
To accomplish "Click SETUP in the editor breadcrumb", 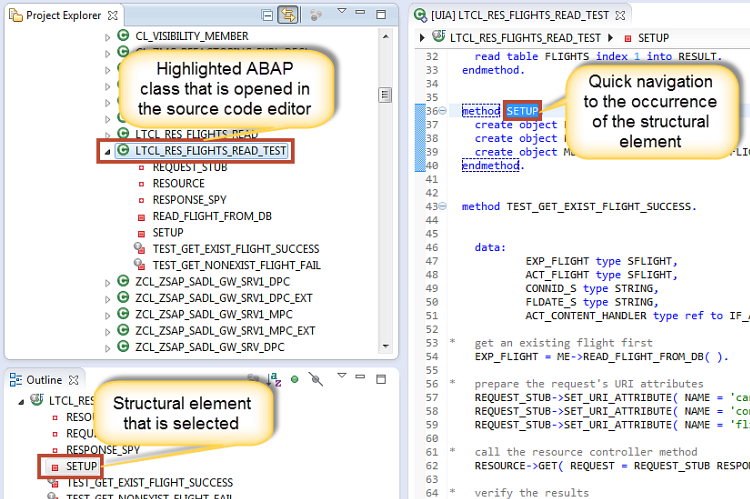I will (x=653, y=38).
